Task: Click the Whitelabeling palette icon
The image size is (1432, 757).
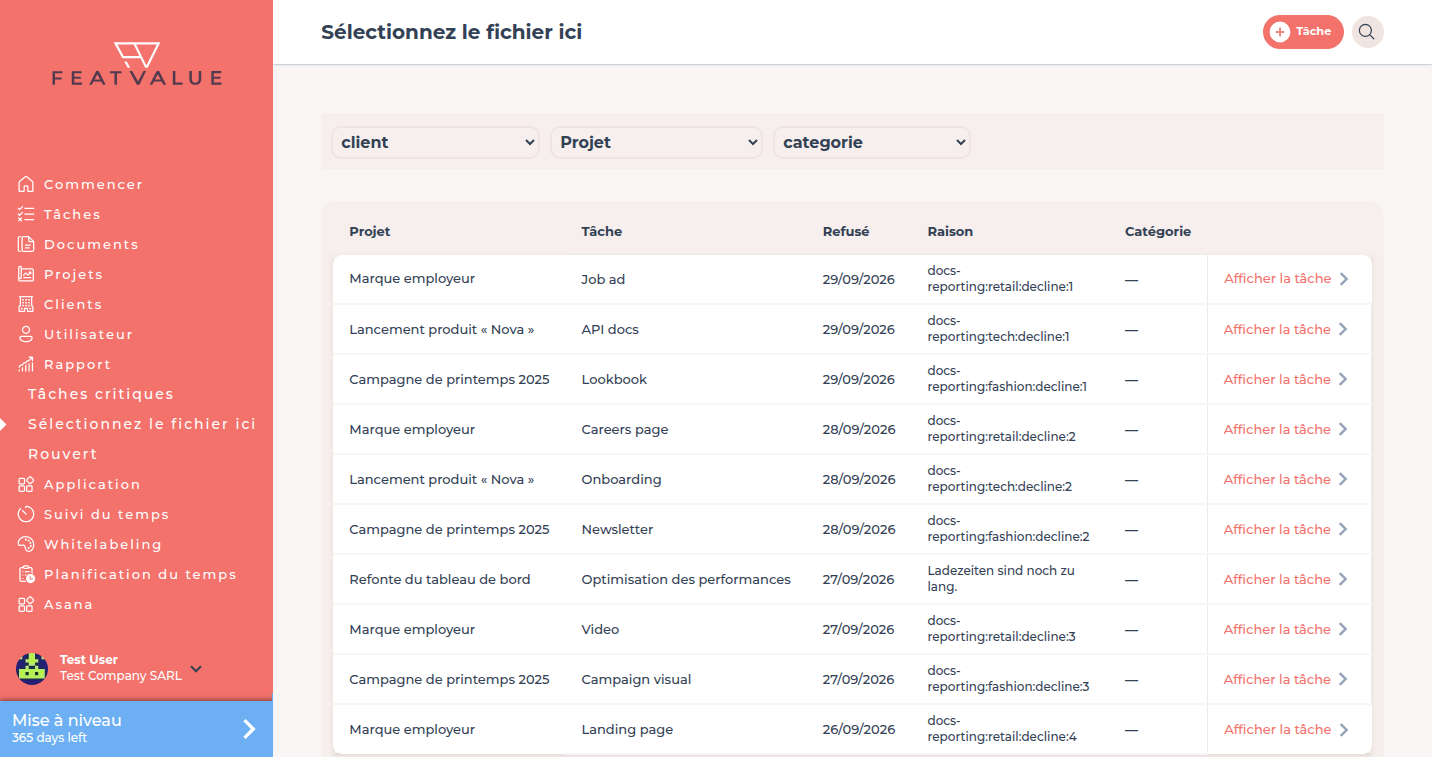Action: [x=26, y=544]
